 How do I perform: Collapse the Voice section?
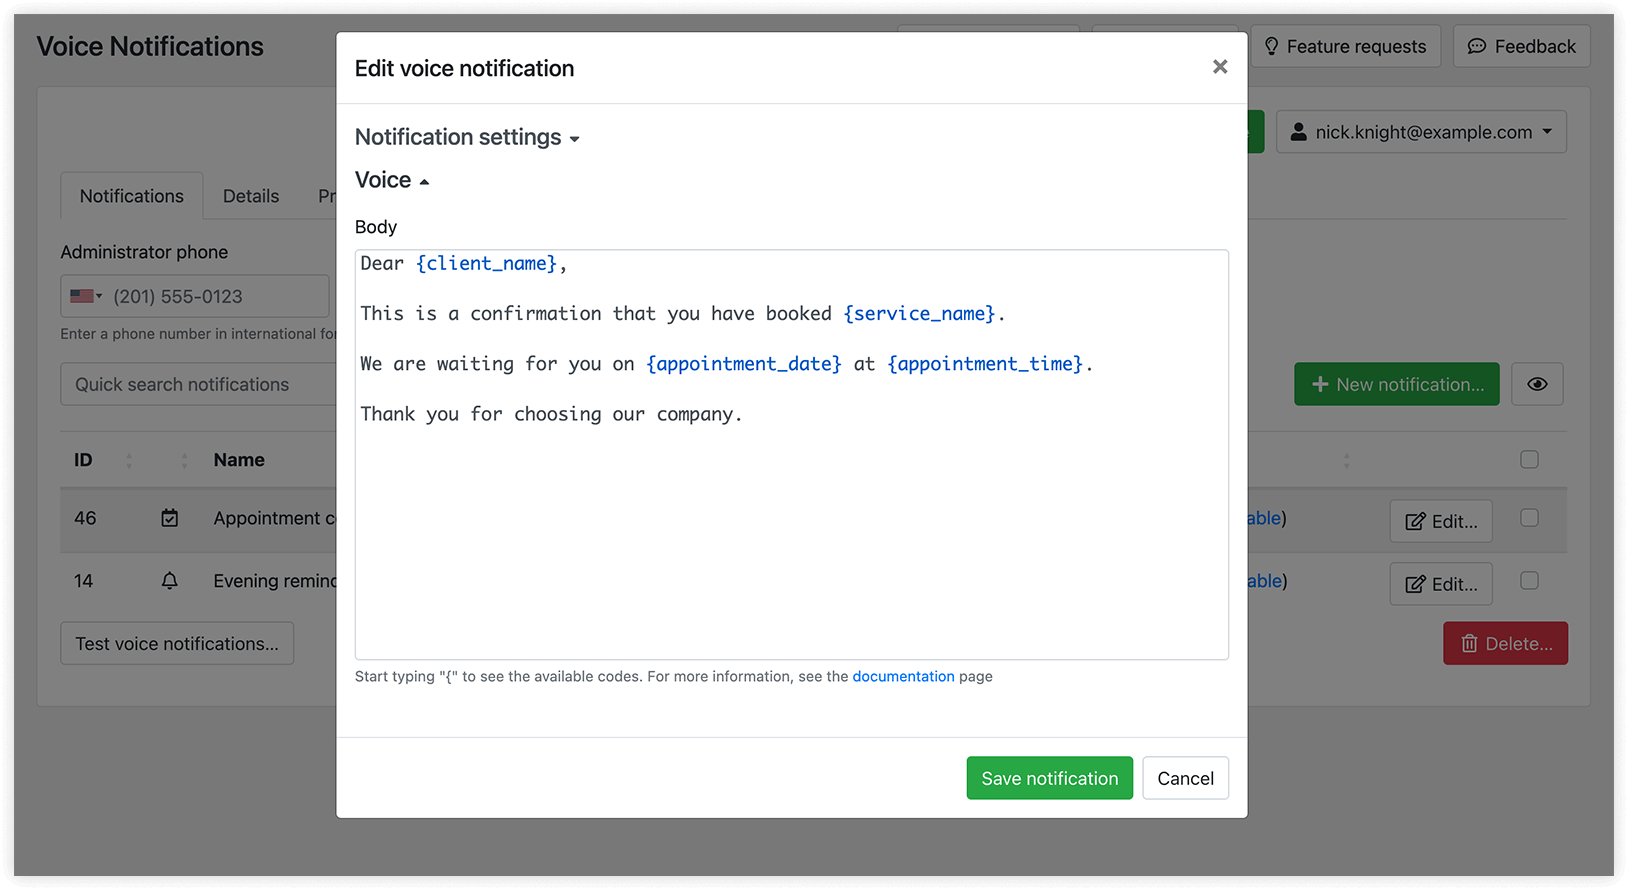click(392, 180)
